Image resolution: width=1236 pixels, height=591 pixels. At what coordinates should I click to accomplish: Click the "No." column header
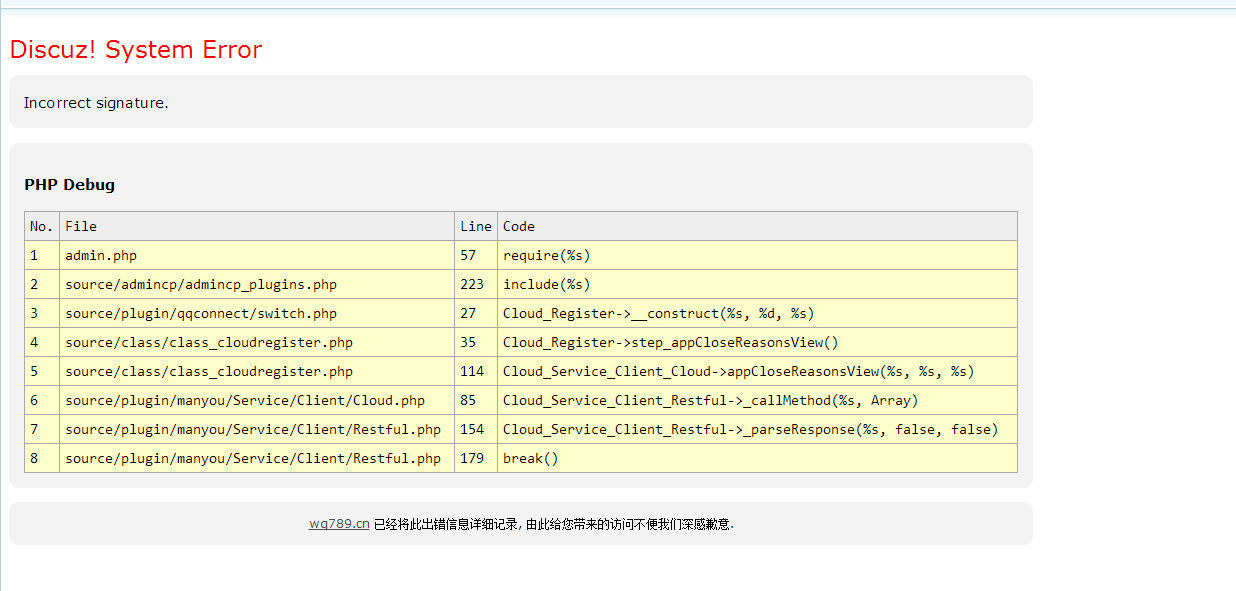pos(42,226)
